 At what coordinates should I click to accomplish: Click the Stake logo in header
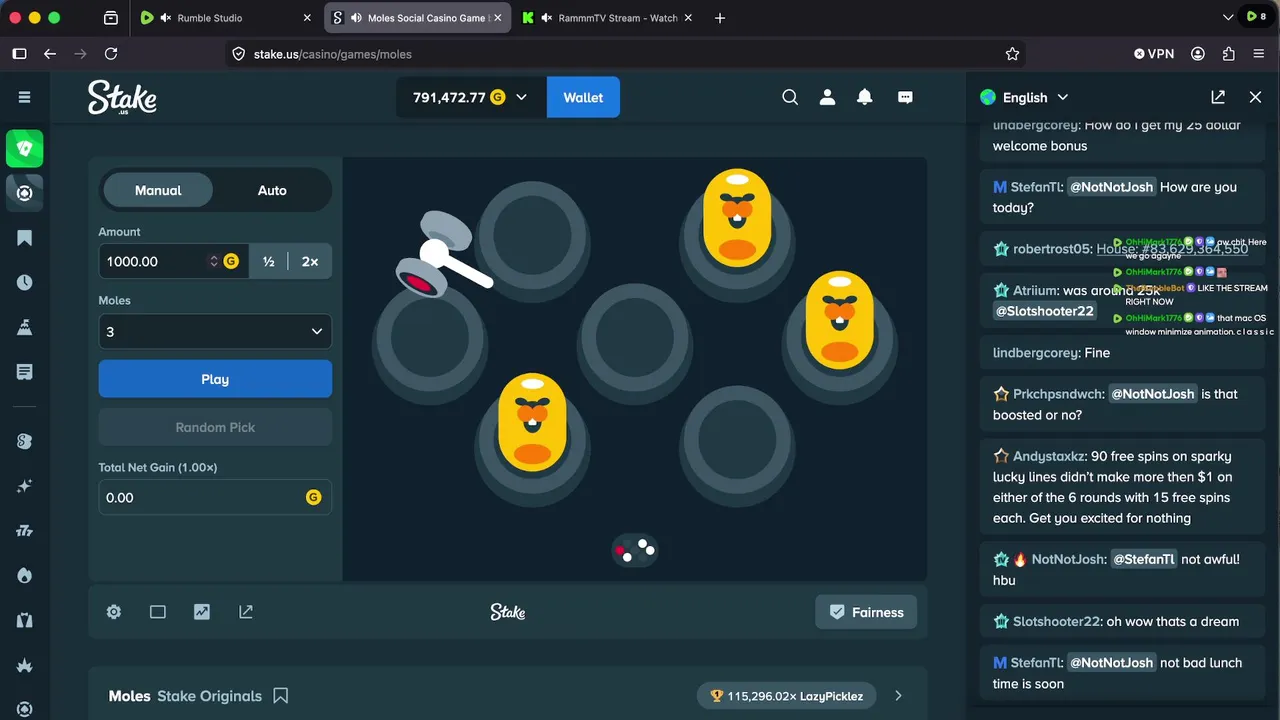point(122,97)
